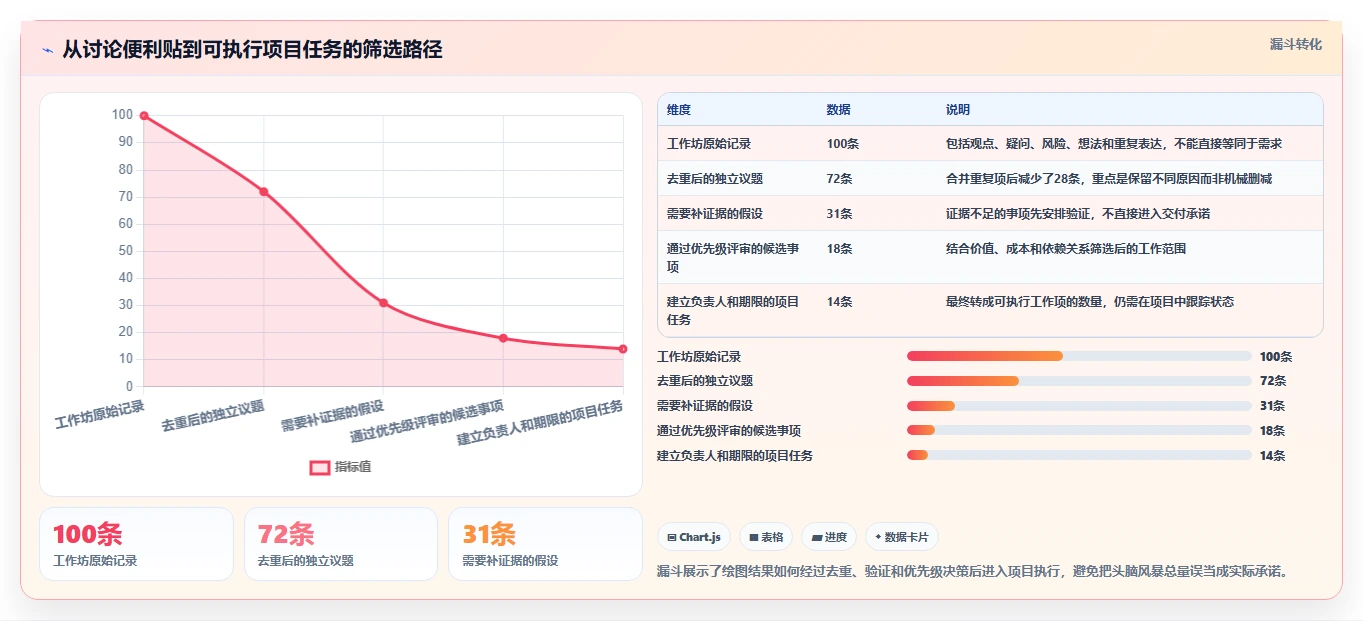Screen dimensions: 1363x621
Task: Click y-axis label 100
Action: tap(122, 115)
